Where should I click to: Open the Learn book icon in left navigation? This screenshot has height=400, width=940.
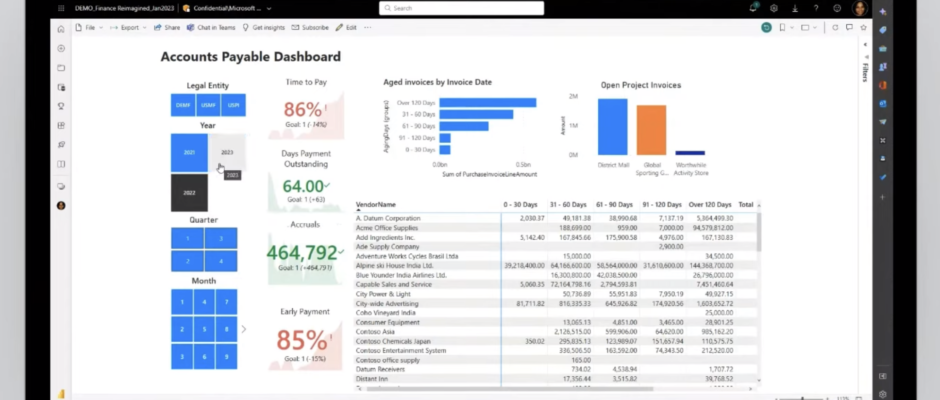[61, 164]
